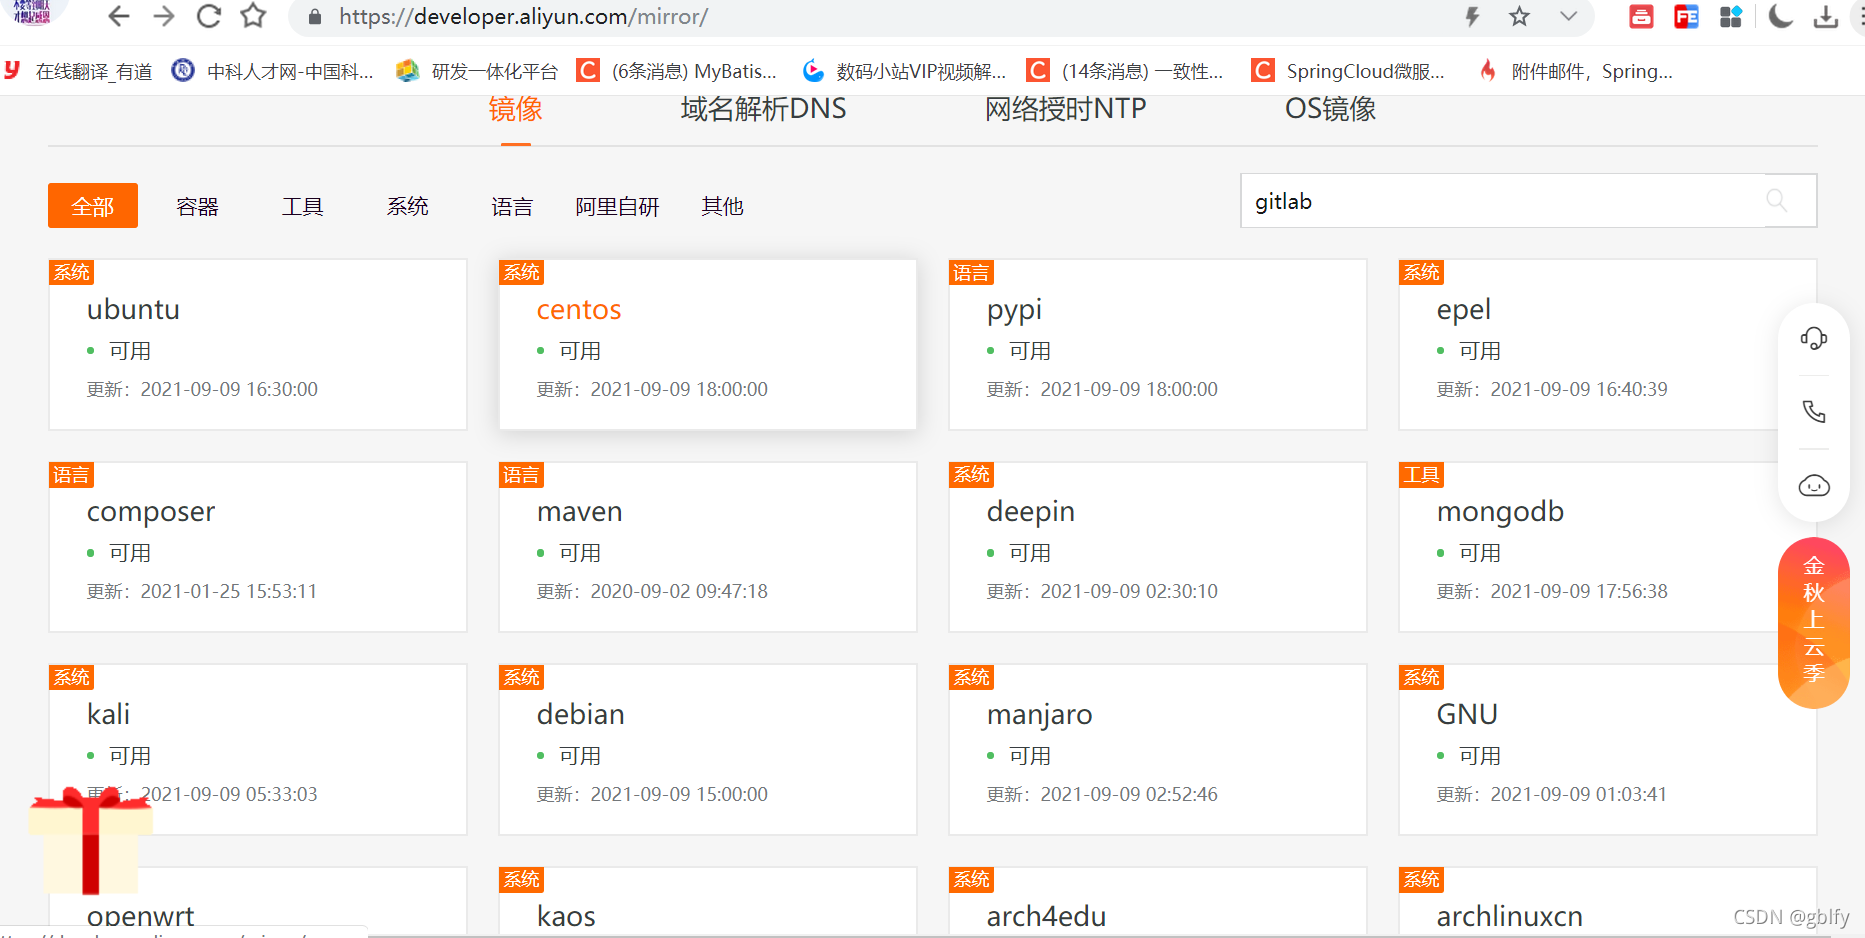Open the centos mirror card

coord(707,344)
